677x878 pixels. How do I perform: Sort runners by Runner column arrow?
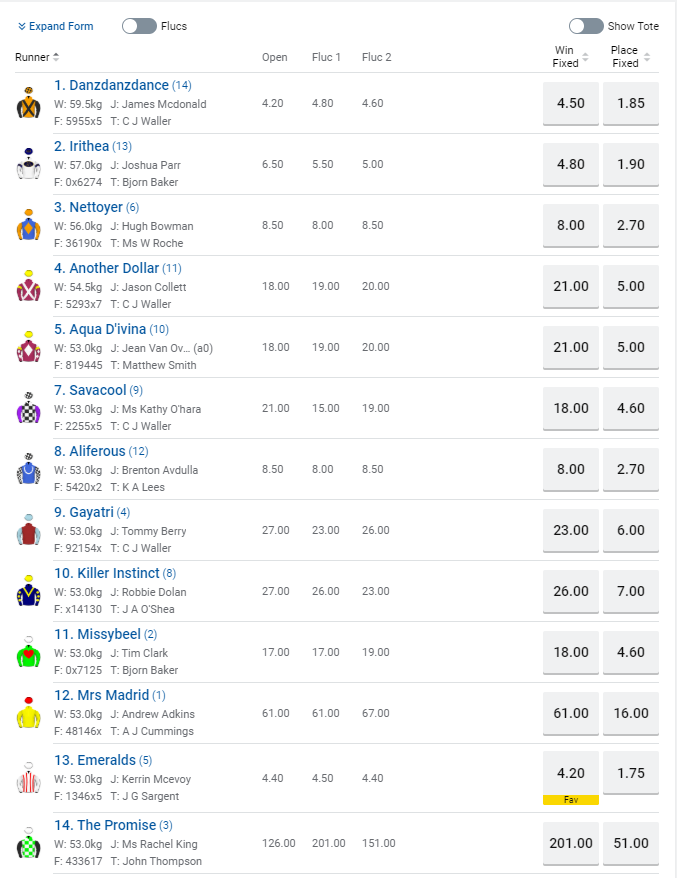tap(56, 57)
